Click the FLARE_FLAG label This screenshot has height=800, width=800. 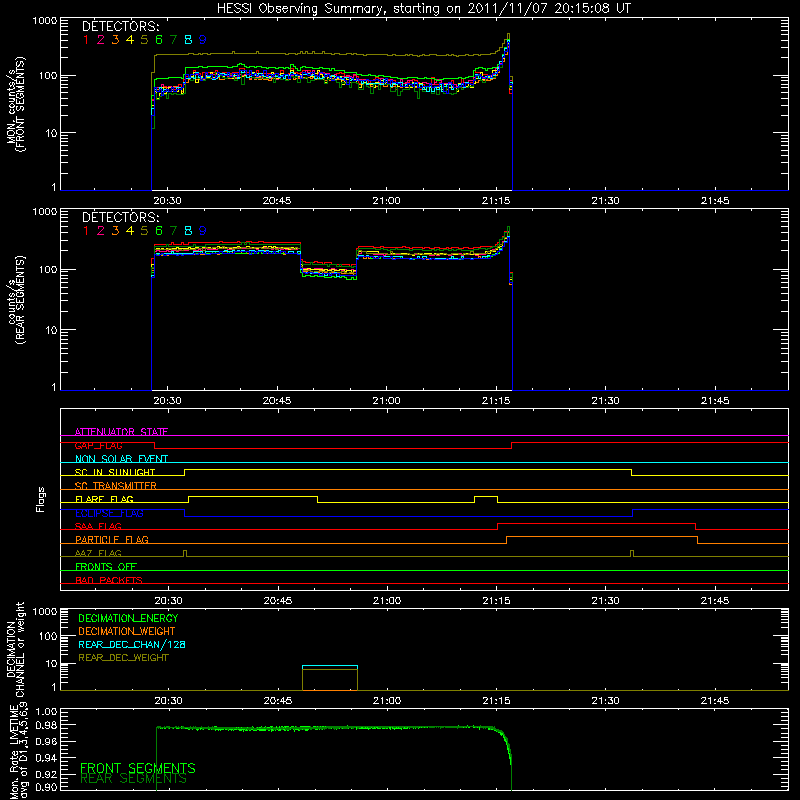pos(104,499)
